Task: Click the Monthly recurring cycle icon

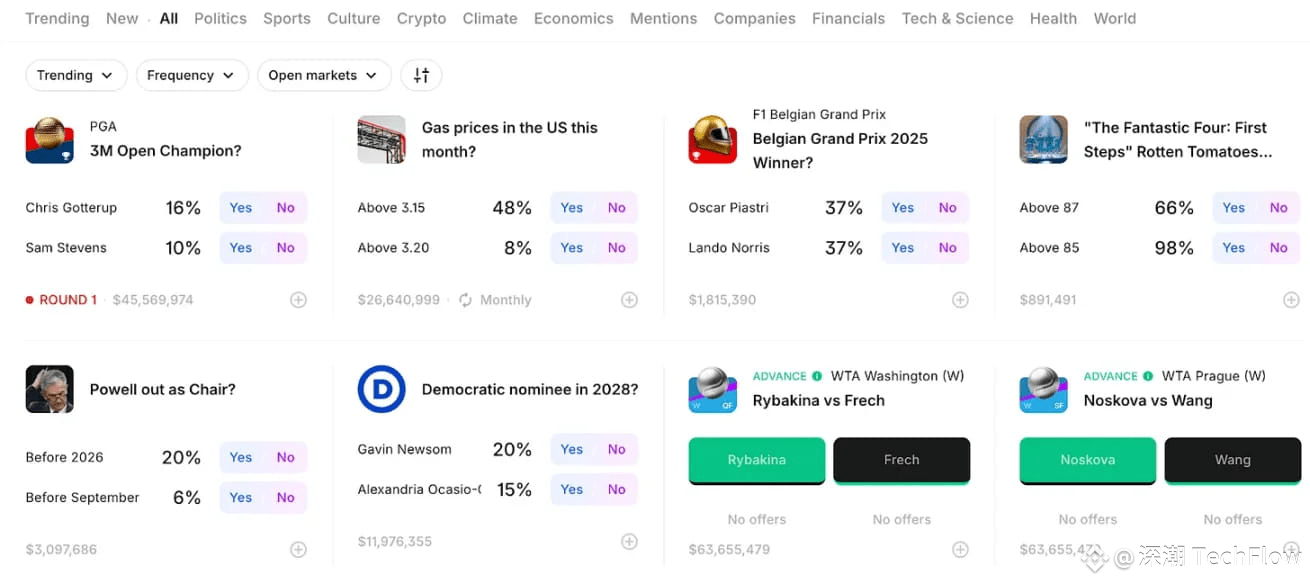Action: pyautogui.click(x=465, y=300)
